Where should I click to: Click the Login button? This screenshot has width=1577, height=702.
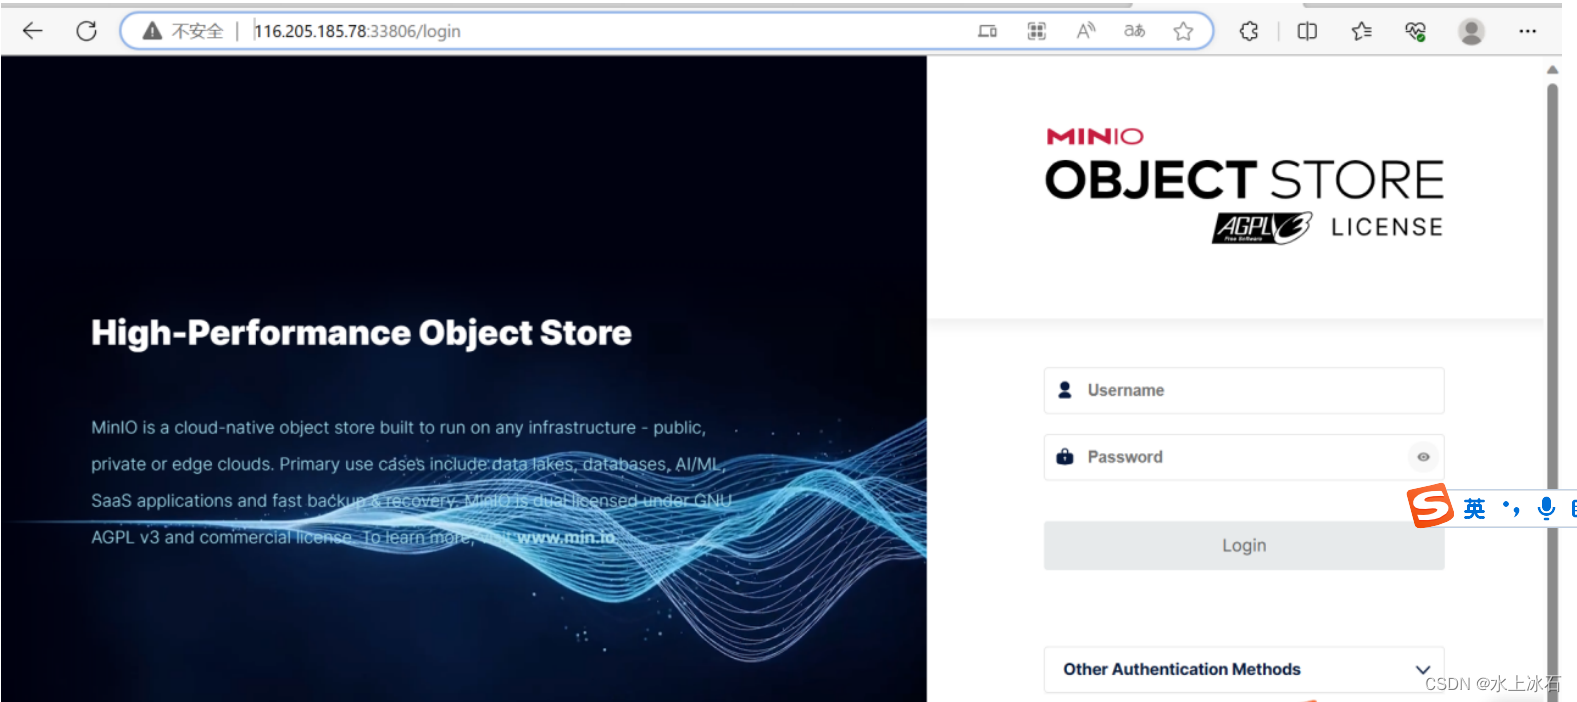click(x=1244, y=545)
